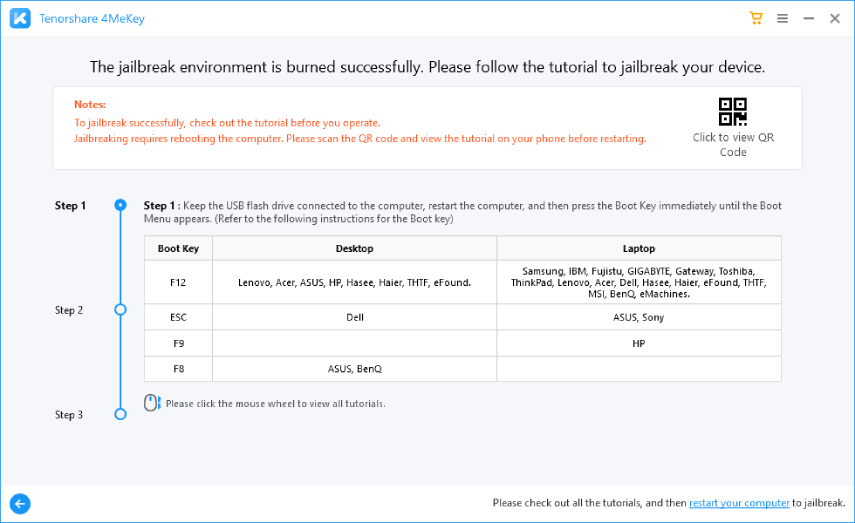
Task: Open the hamburger menu in title bar
Action: [x=782, y=18]
